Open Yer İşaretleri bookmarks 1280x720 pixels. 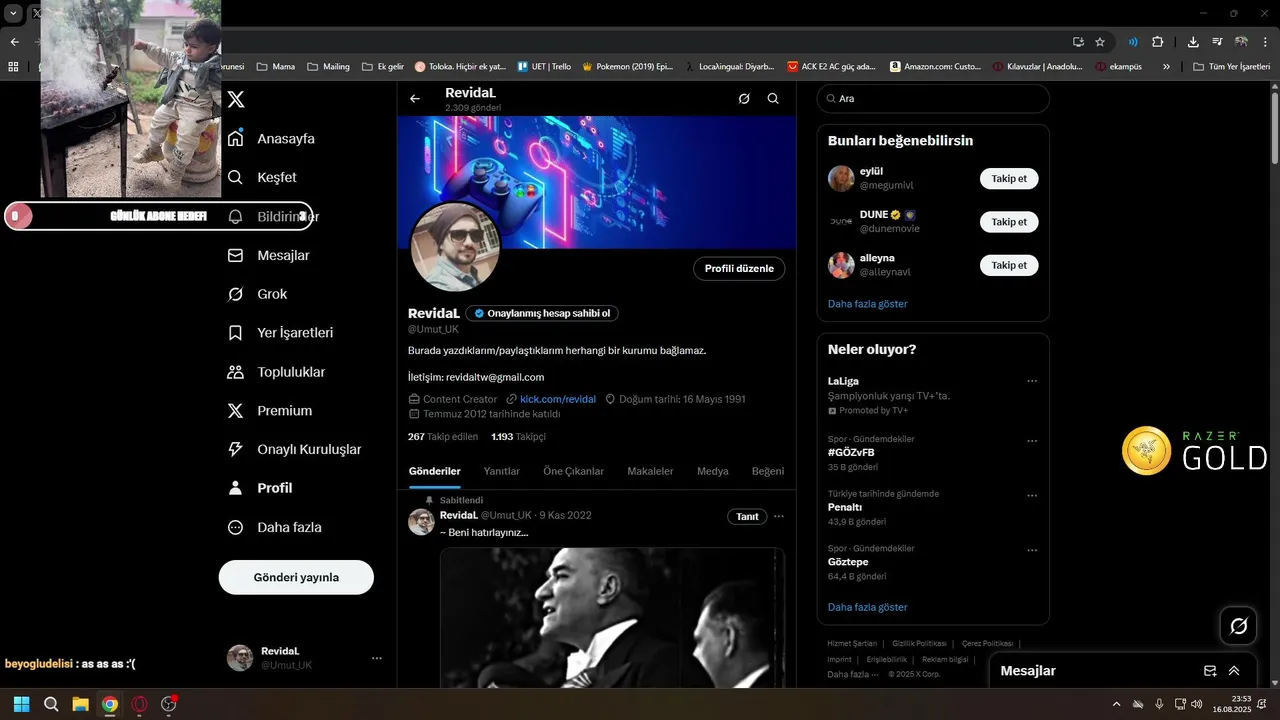pos(280,333)
